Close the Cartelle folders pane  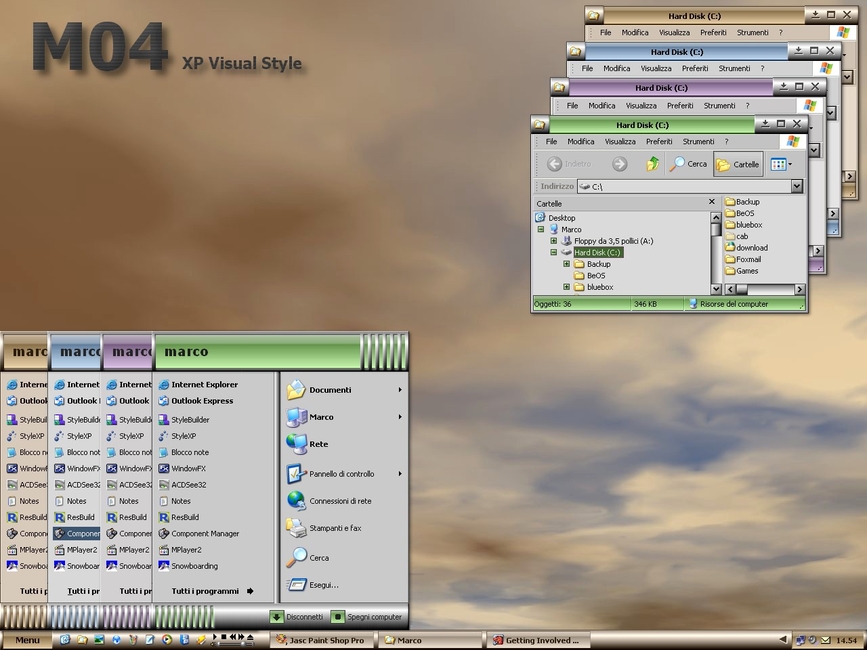click(x=712, y=202)
